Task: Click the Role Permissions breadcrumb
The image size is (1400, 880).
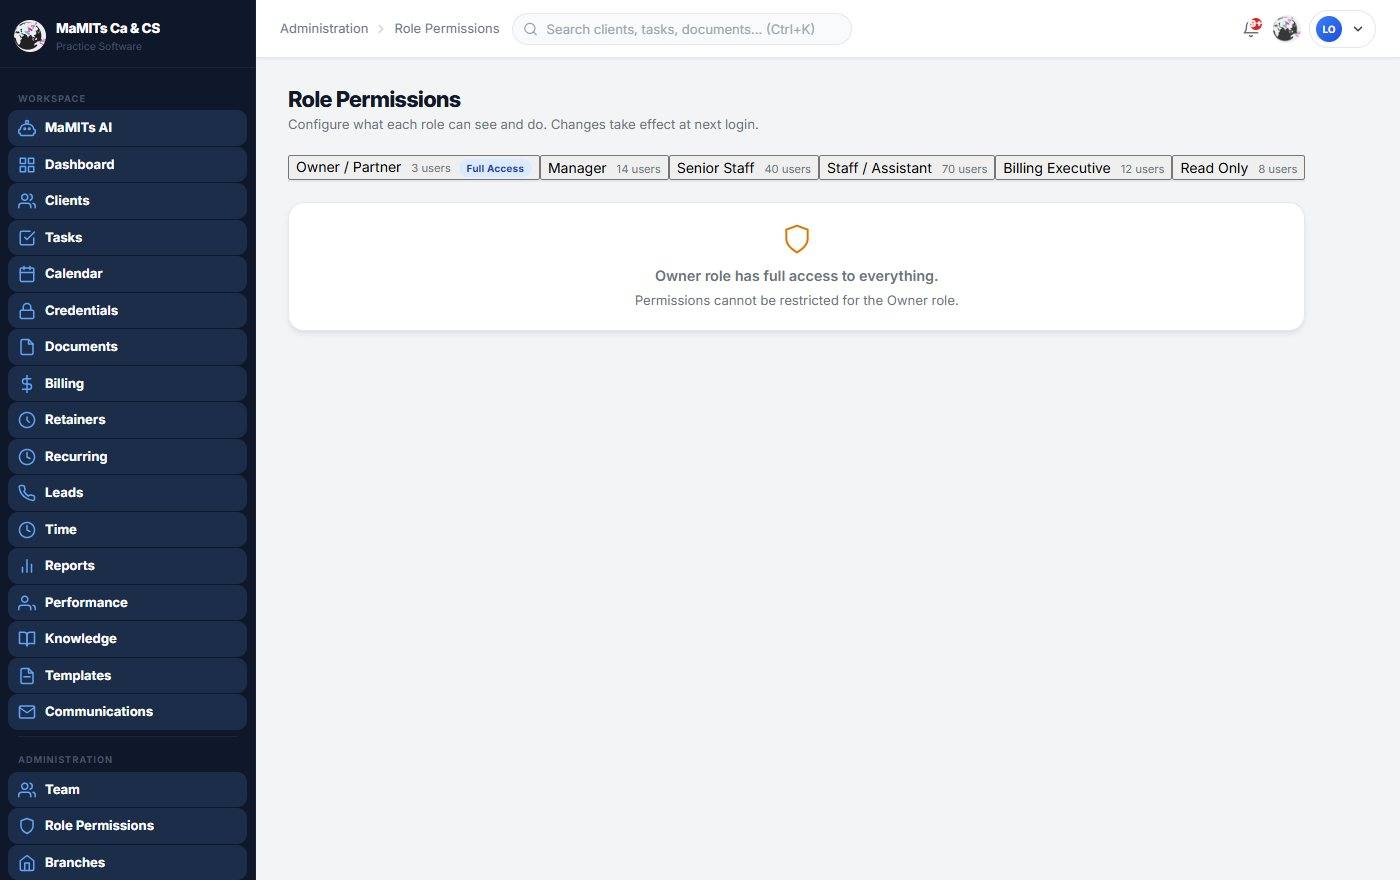Action: pos(447,29)
